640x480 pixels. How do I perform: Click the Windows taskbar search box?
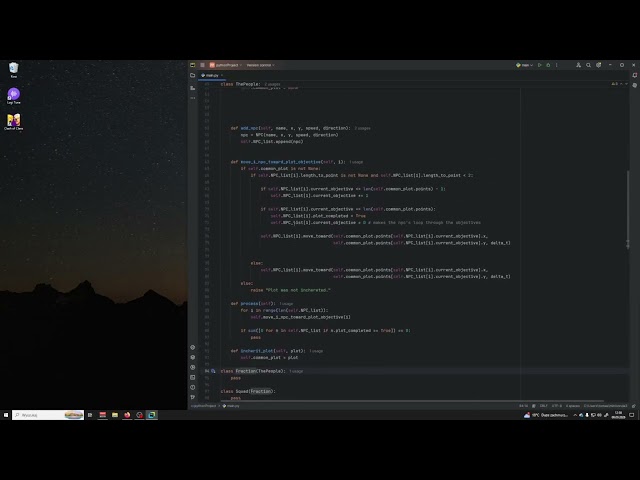(48, 415)
